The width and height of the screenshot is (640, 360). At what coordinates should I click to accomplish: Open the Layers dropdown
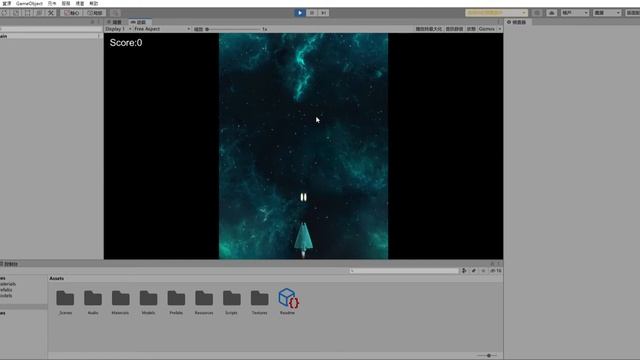tap(607, 13)
